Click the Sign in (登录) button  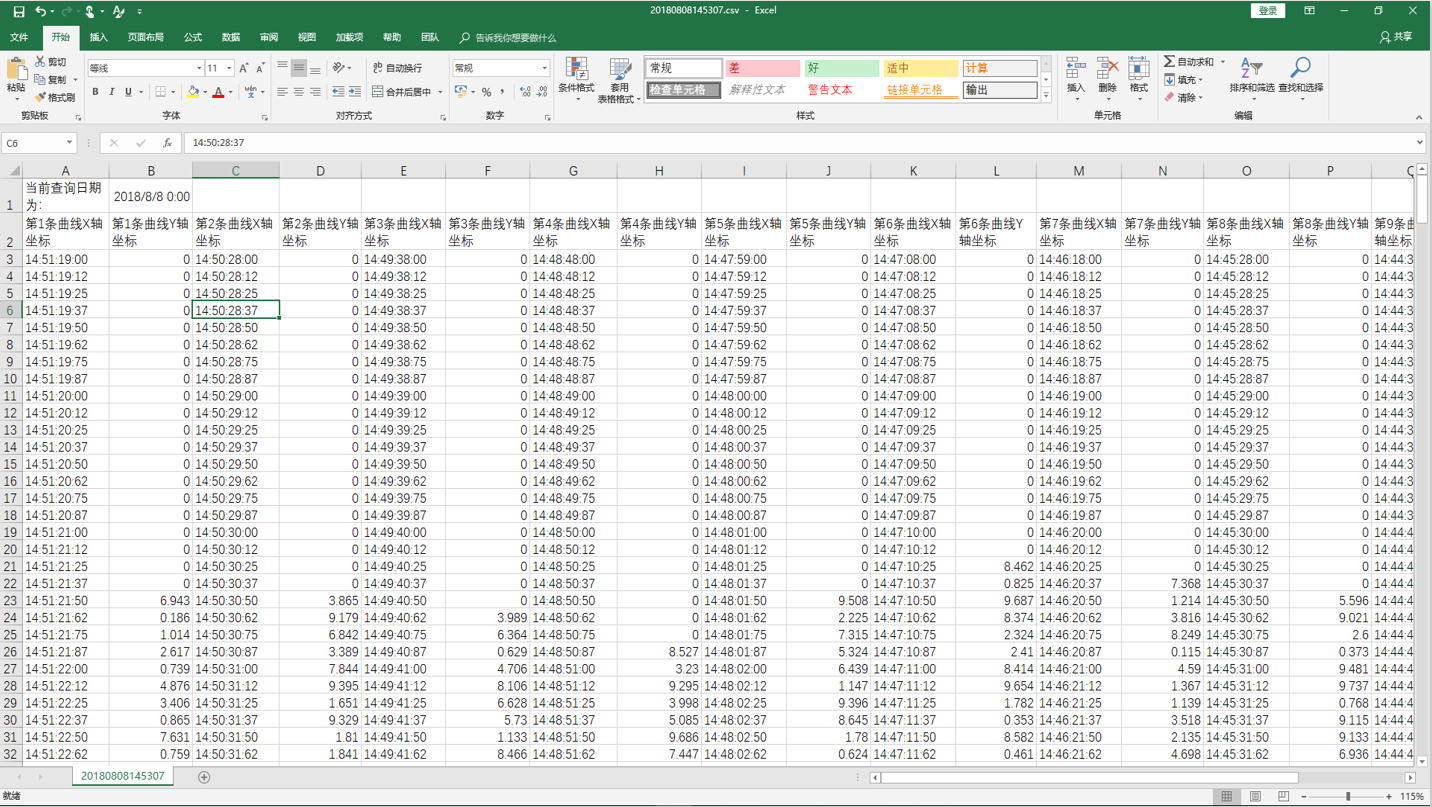coord(1267,11)
